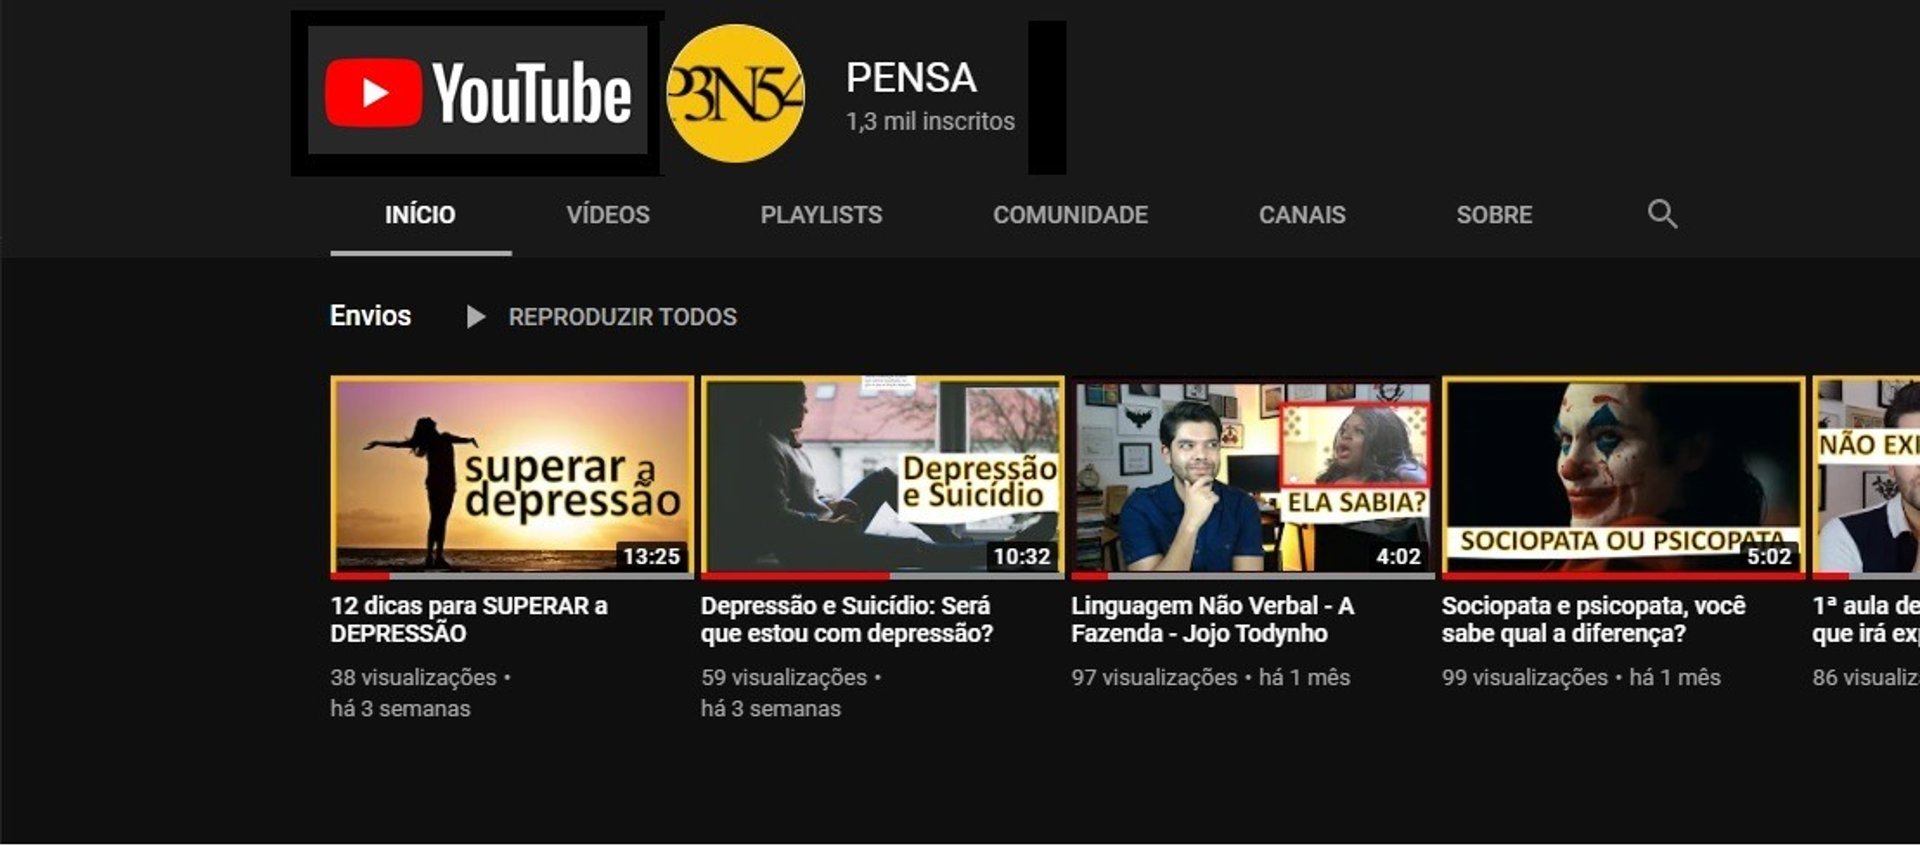
Task: Open the SOBRE tab
Action: pyautogui.click(x=1494, y=214)
